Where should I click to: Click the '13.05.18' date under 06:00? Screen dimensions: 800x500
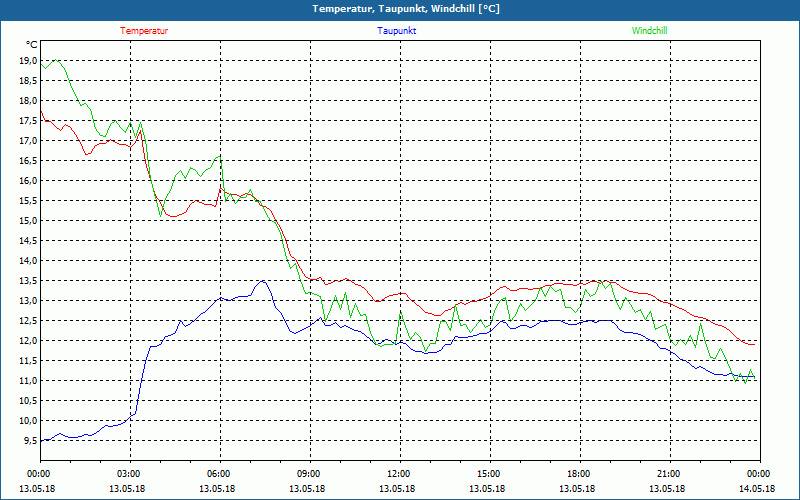click(217, 489)
